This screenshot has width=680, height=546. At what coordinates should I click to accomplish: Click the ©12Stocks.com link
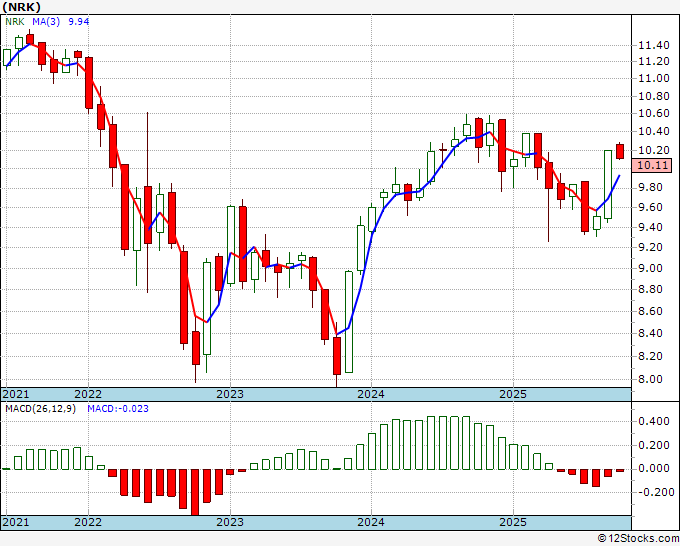click(x=638, y=539)
